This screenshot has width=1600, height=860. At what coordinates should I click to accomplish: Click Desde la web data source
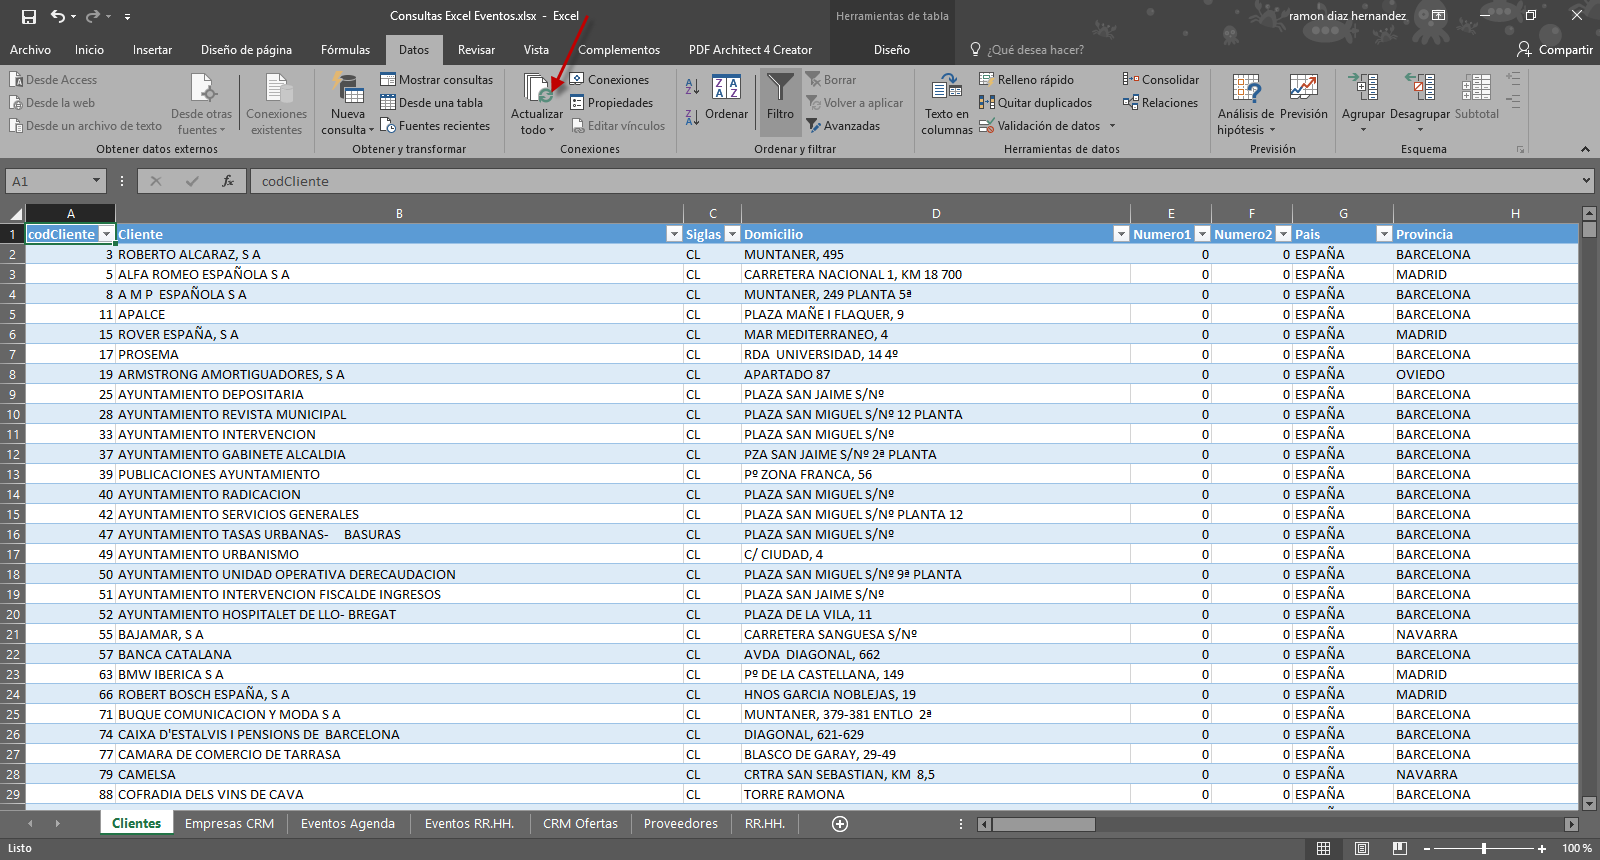coord(53,103)
